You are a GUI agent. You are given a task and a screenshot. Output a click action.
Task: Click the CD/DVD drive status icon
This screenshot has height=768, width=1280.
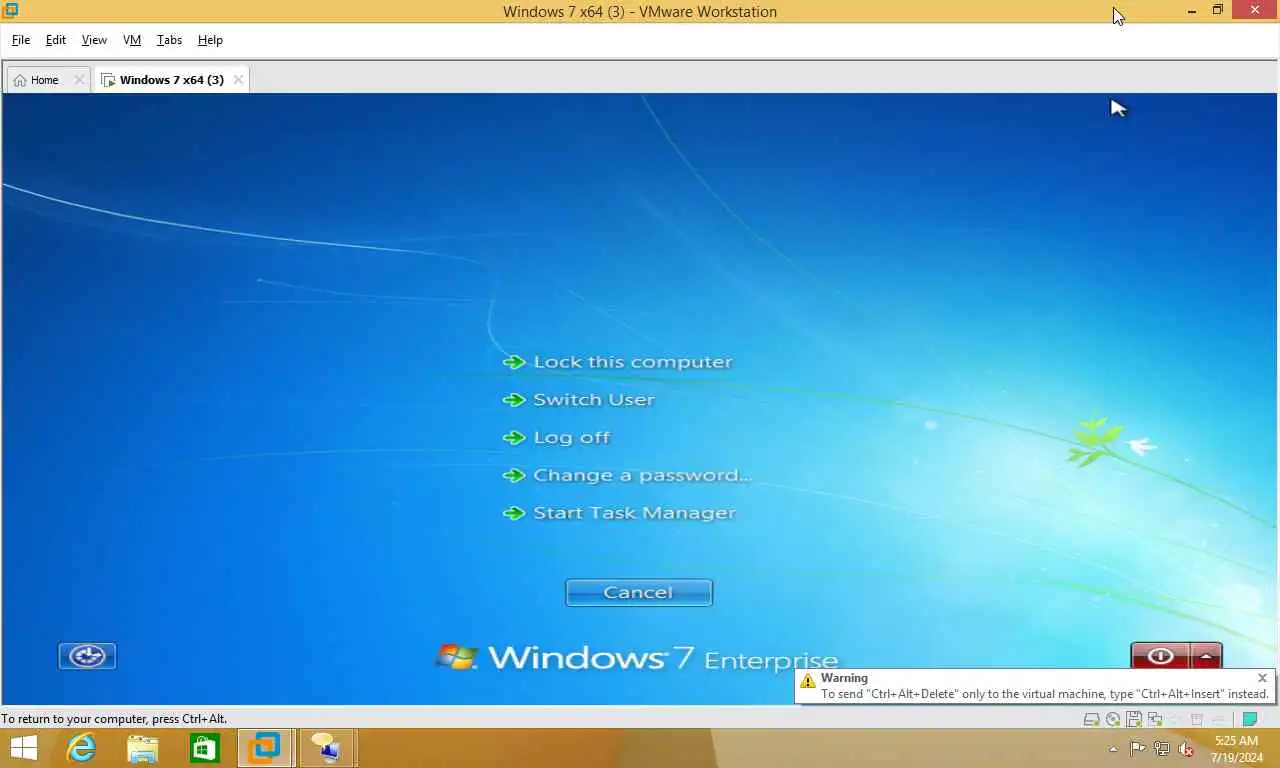[1113, 719]
